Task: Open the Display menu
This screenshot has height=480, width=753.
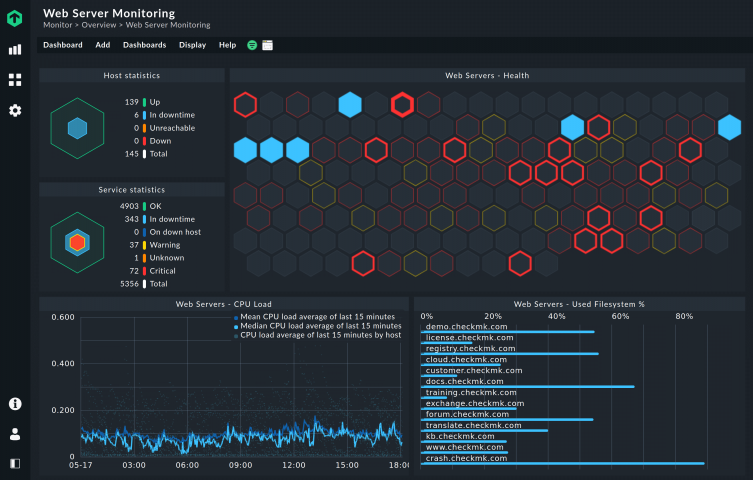Action: (193, 45)
